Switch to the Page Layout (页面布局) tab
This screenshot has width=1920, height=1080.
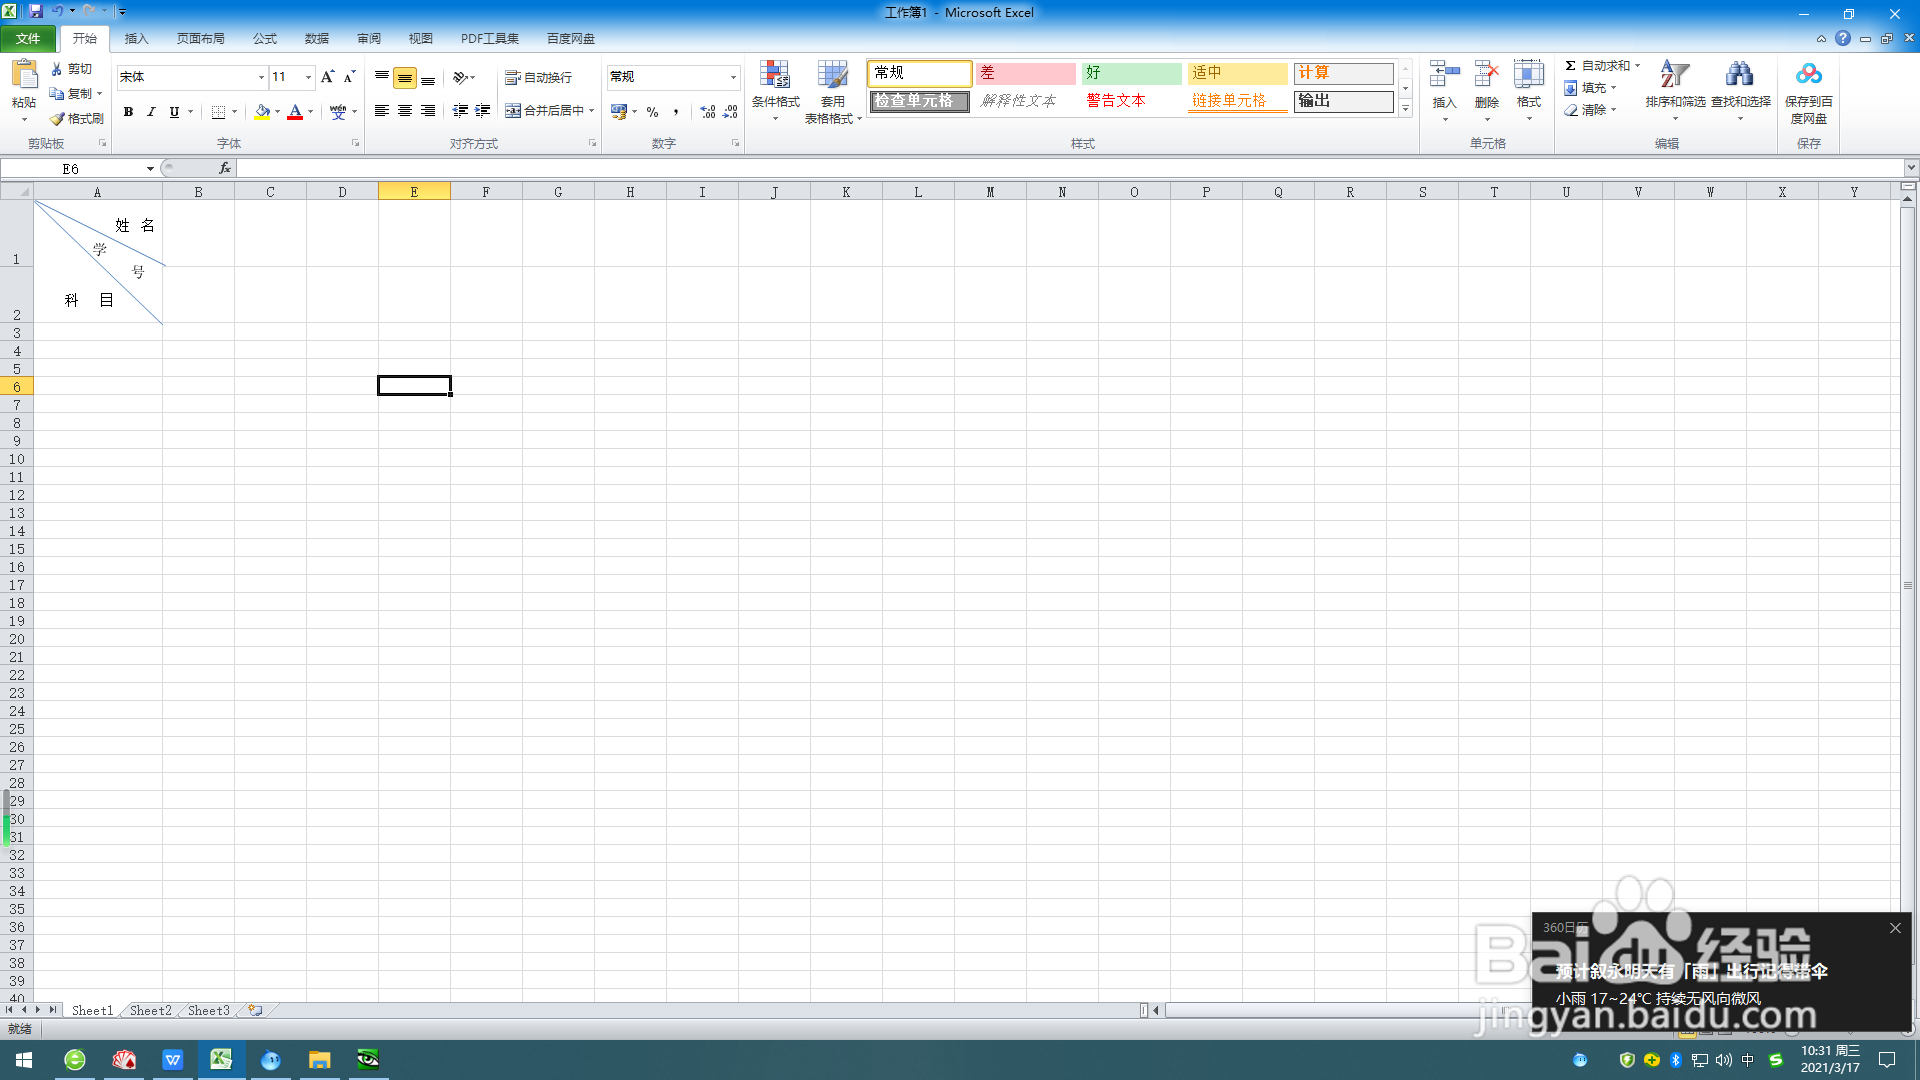[200, 38]
